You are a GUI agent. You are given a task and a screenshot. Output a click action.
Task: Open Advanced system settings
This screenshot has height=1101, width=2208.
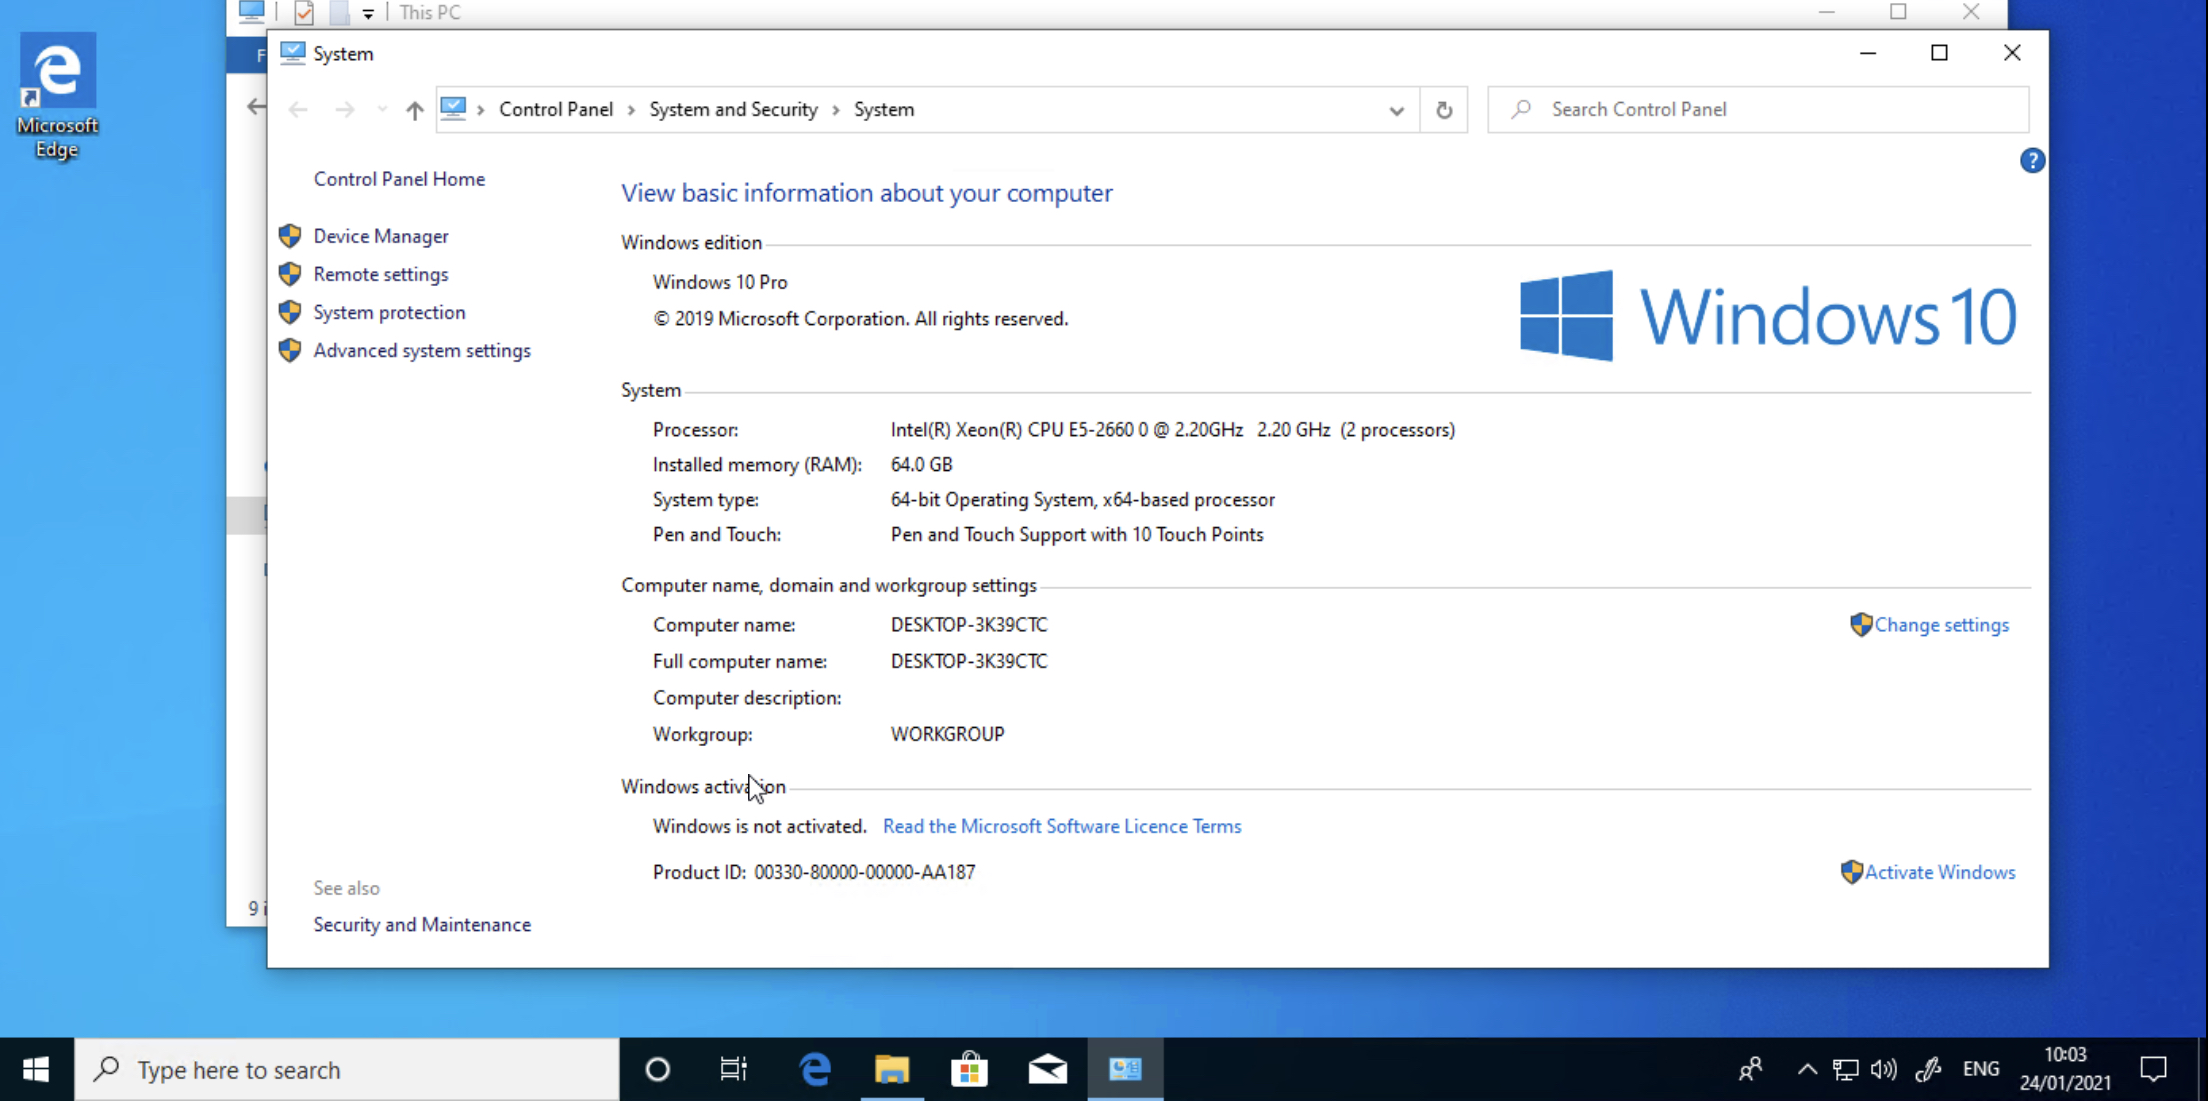421,351
